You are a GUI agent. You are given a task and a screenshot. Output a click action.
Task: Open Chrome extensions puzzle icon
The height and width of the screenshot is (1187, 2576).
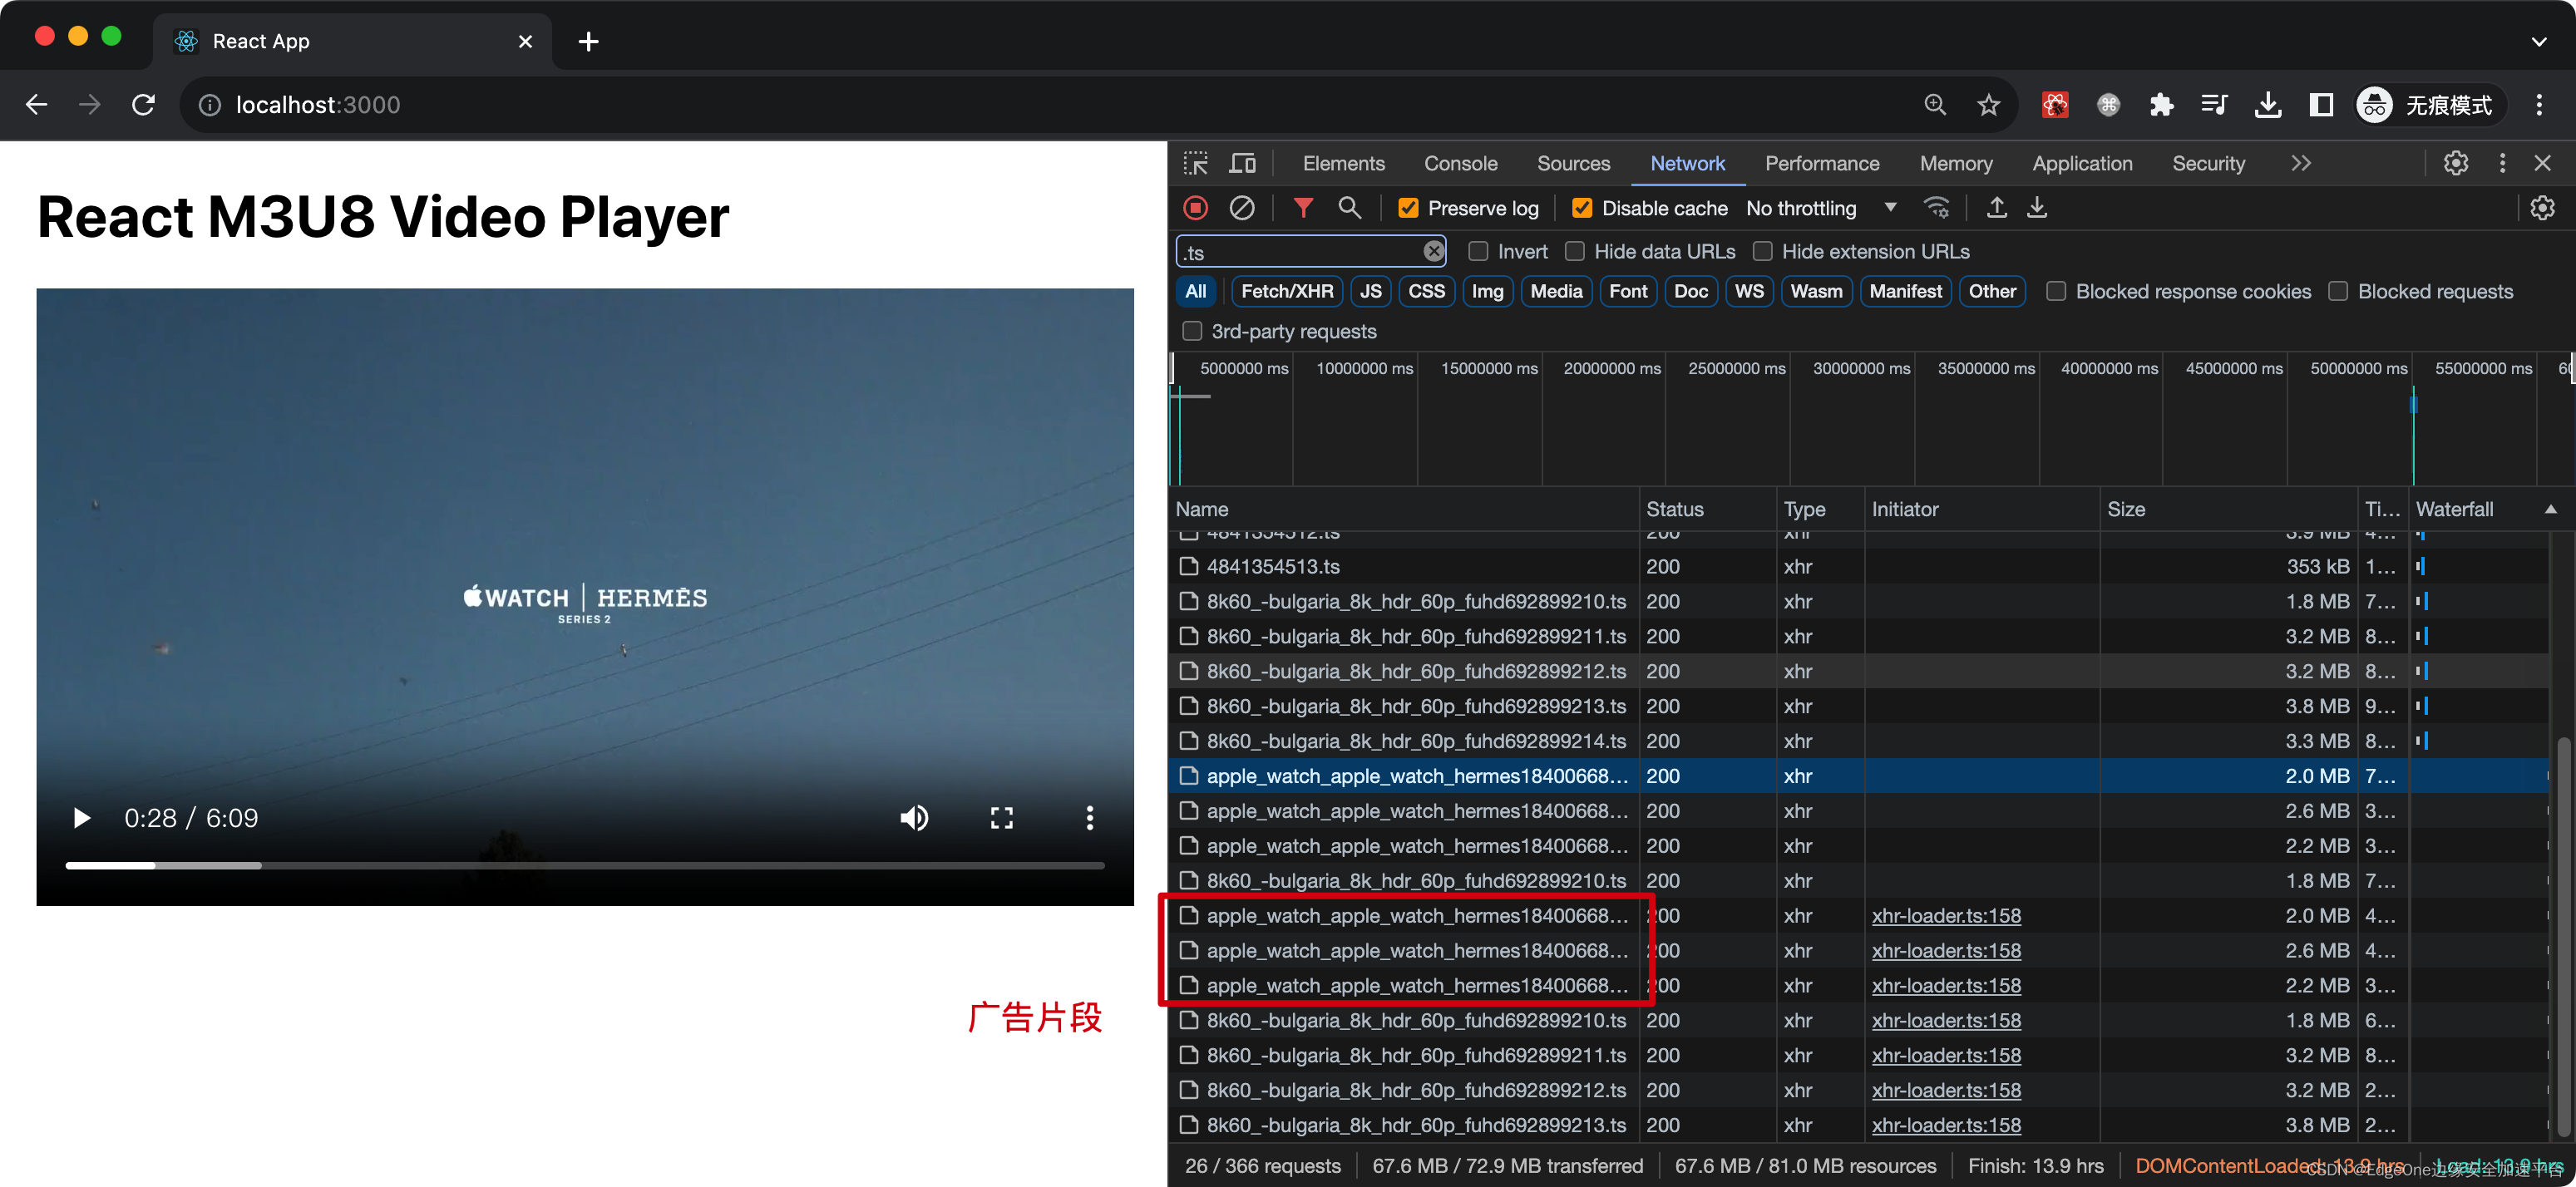coord(2161,105)
